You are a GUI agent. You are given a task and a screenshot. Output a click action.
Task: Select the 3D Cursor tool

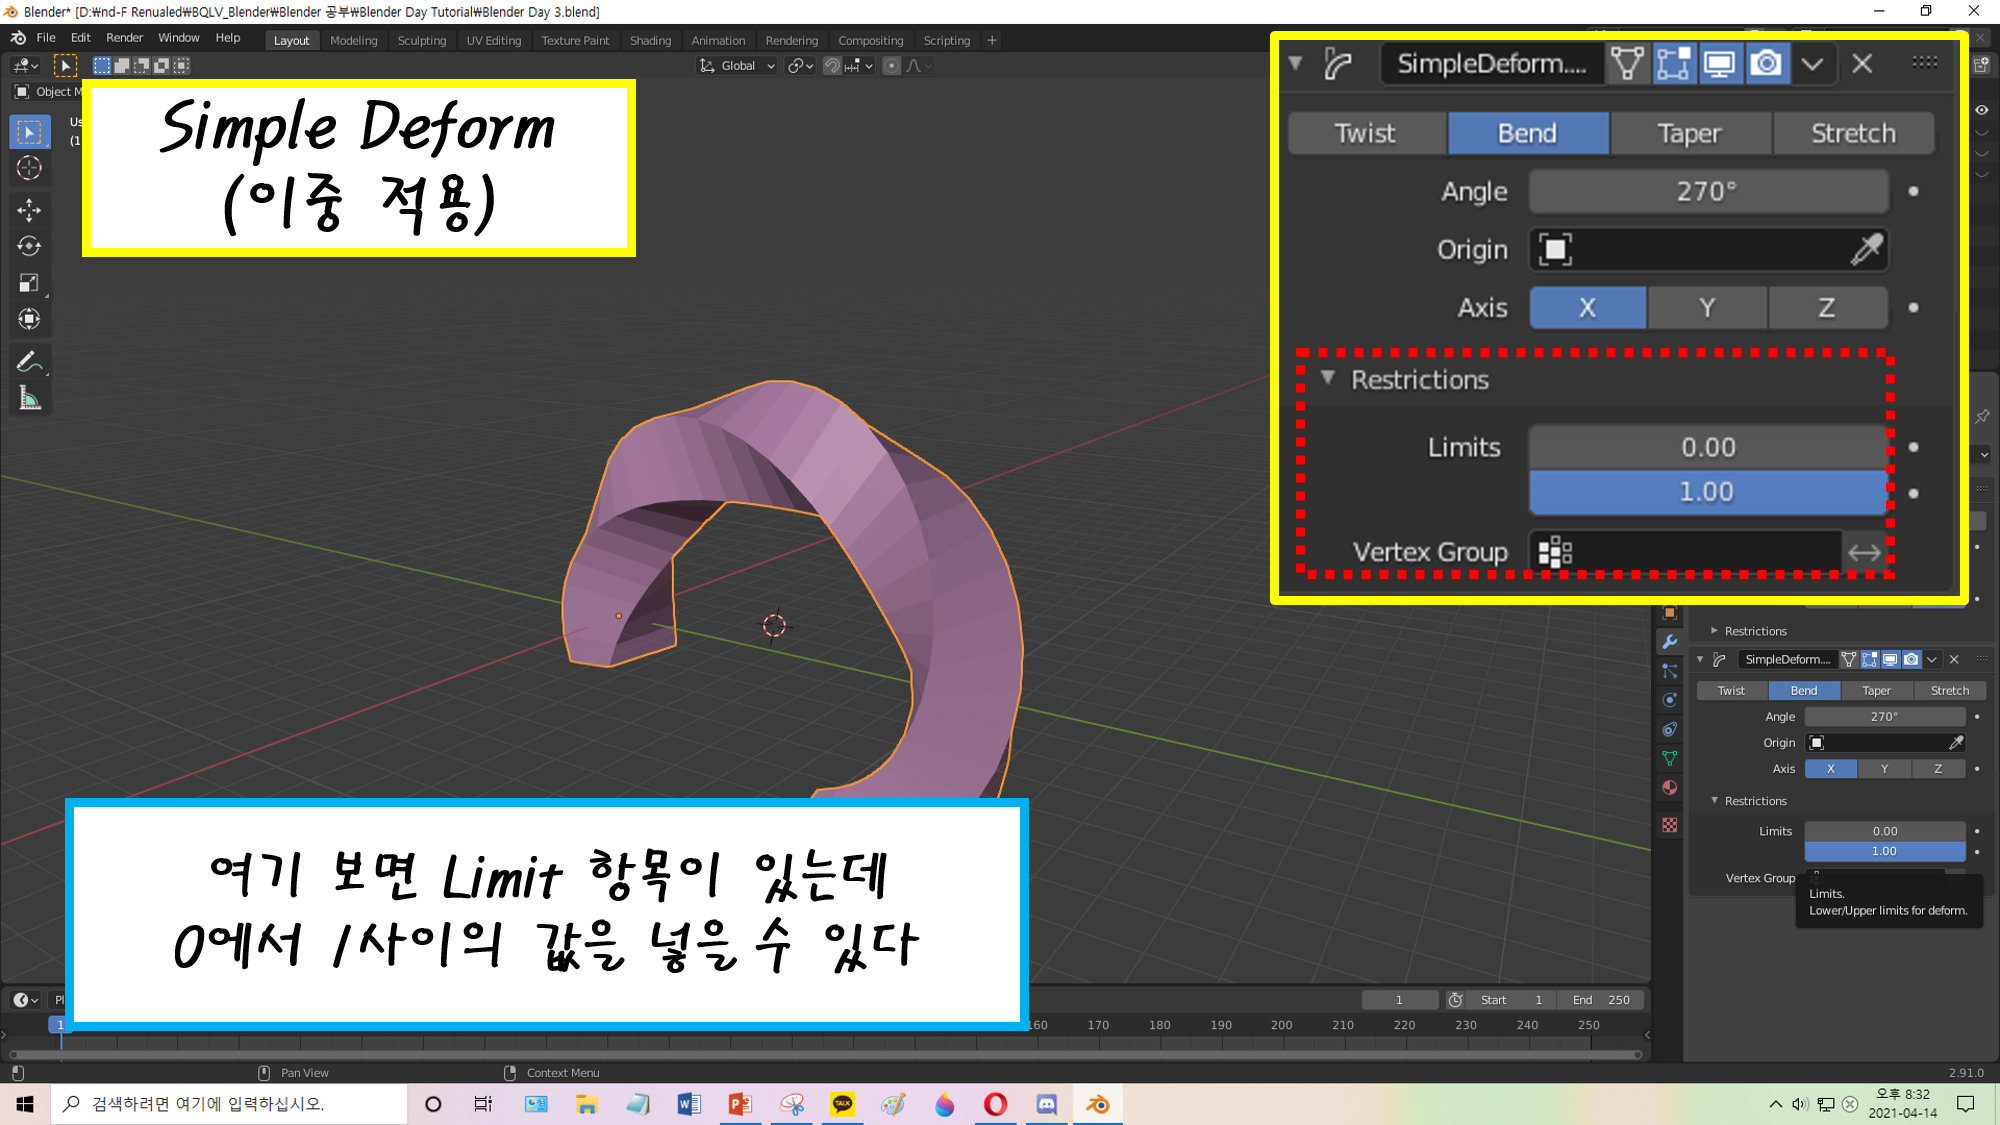coord(29,168)
